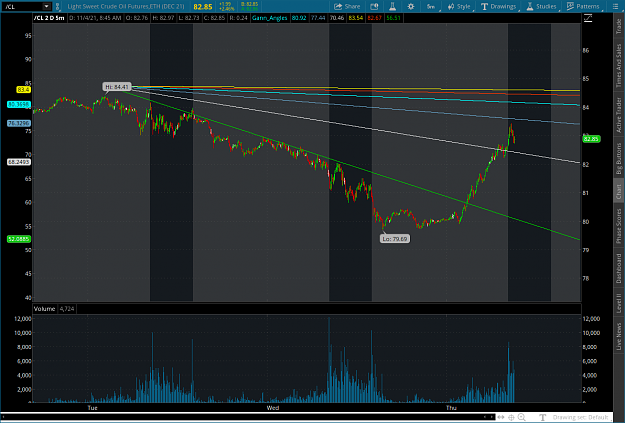Click the text tool T icon at bottom
The height and width of the screenshot is (423, 625).
pos(542,417)
